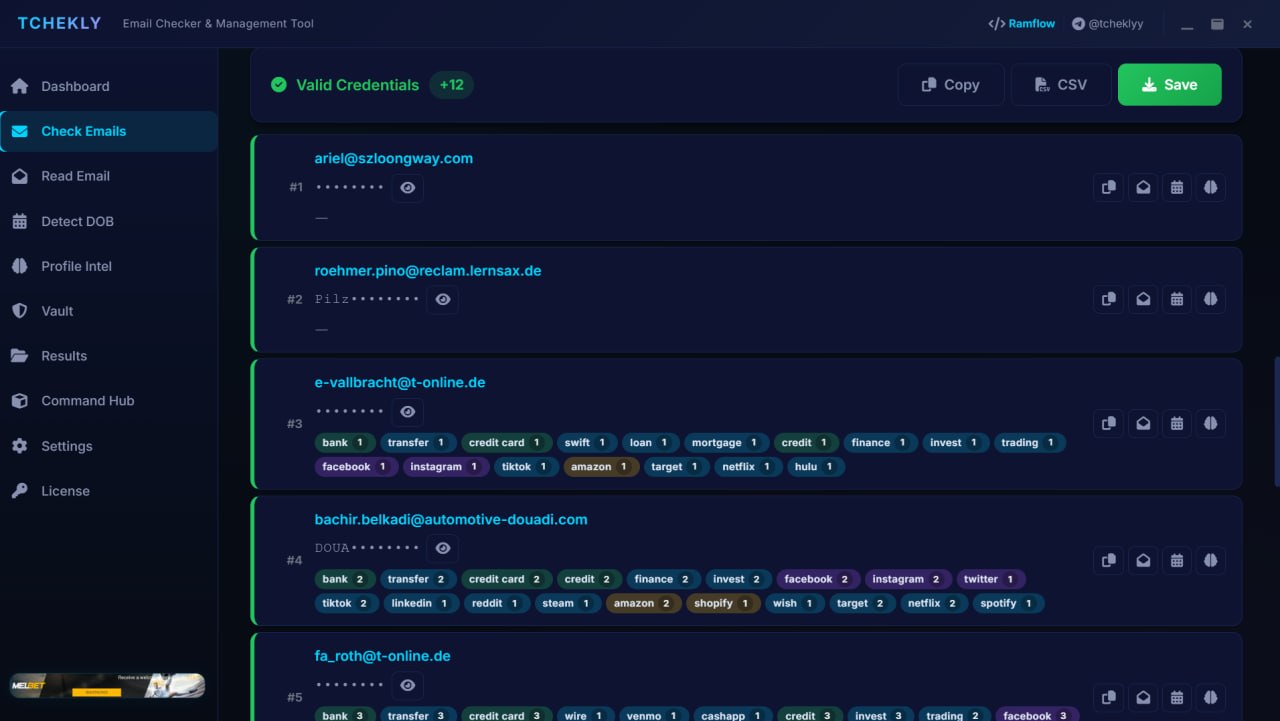This screenshot has height=721, width=1280.
Task: Brain icon in fa_roth@t-online.de row
Action: coord(1210,697)
